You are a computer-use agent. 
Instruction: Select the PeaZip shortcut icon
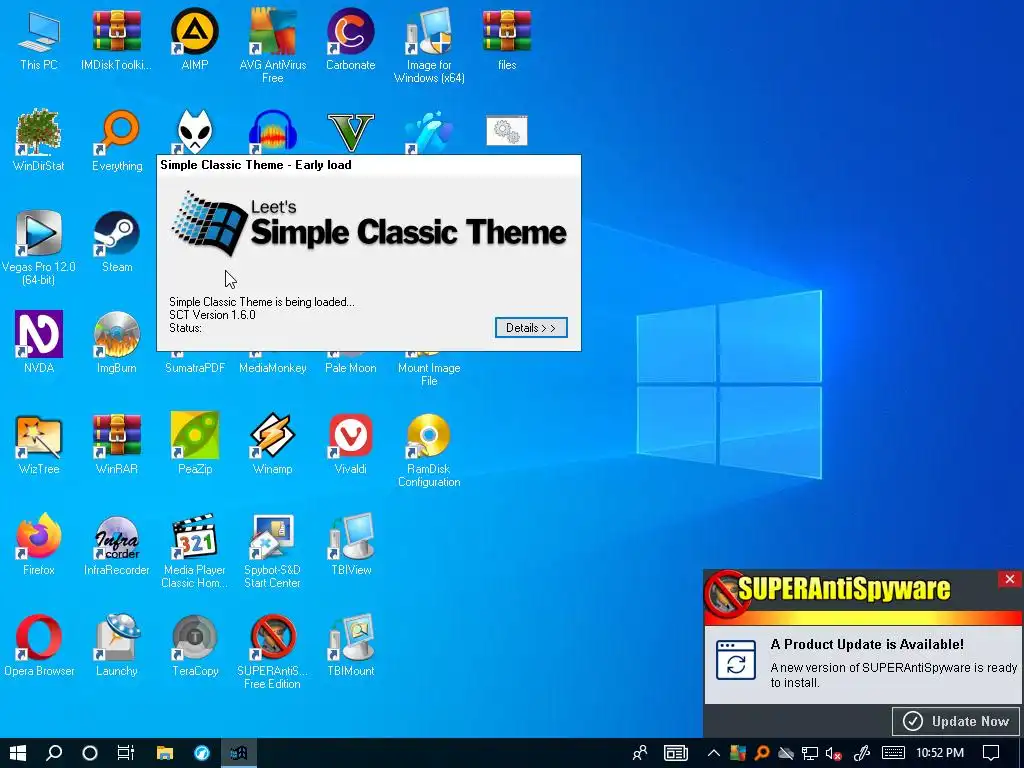195,435
